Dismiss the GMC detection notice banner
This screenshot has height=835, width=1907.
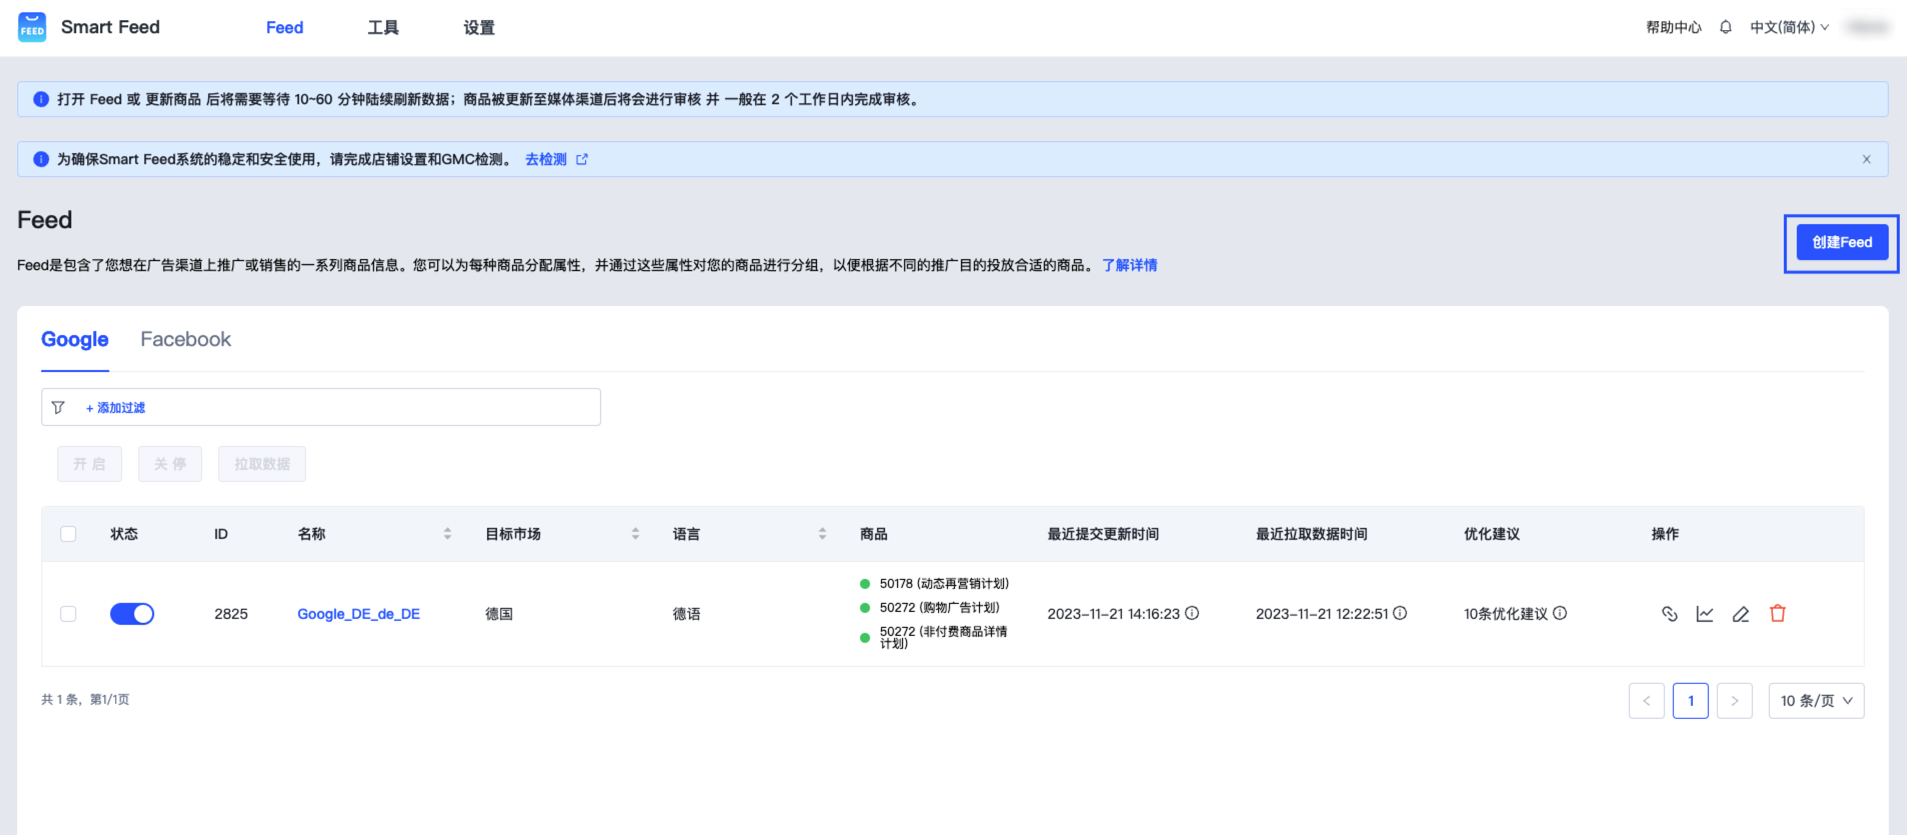[1866, 159]
